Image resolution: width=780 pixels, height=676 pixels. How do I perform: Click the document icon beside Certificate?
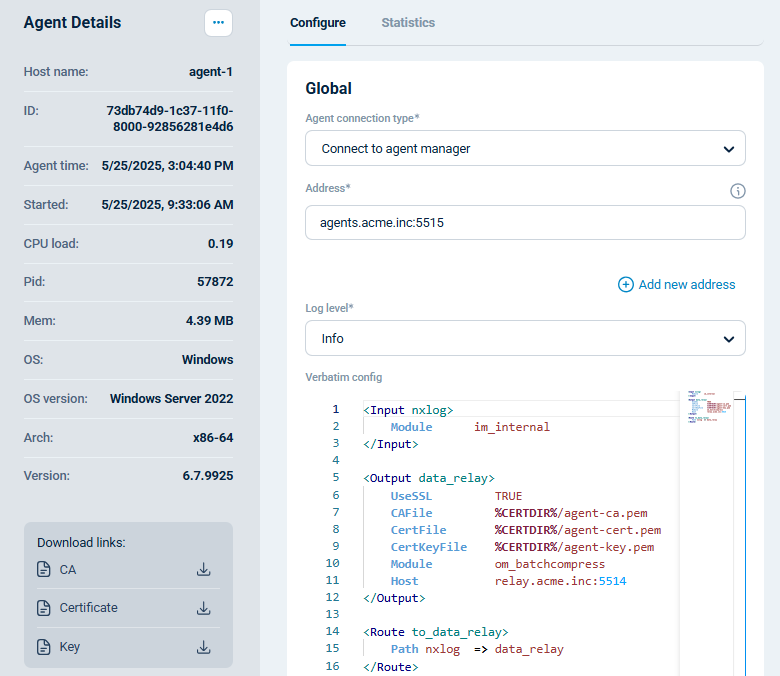coord(43,608)
